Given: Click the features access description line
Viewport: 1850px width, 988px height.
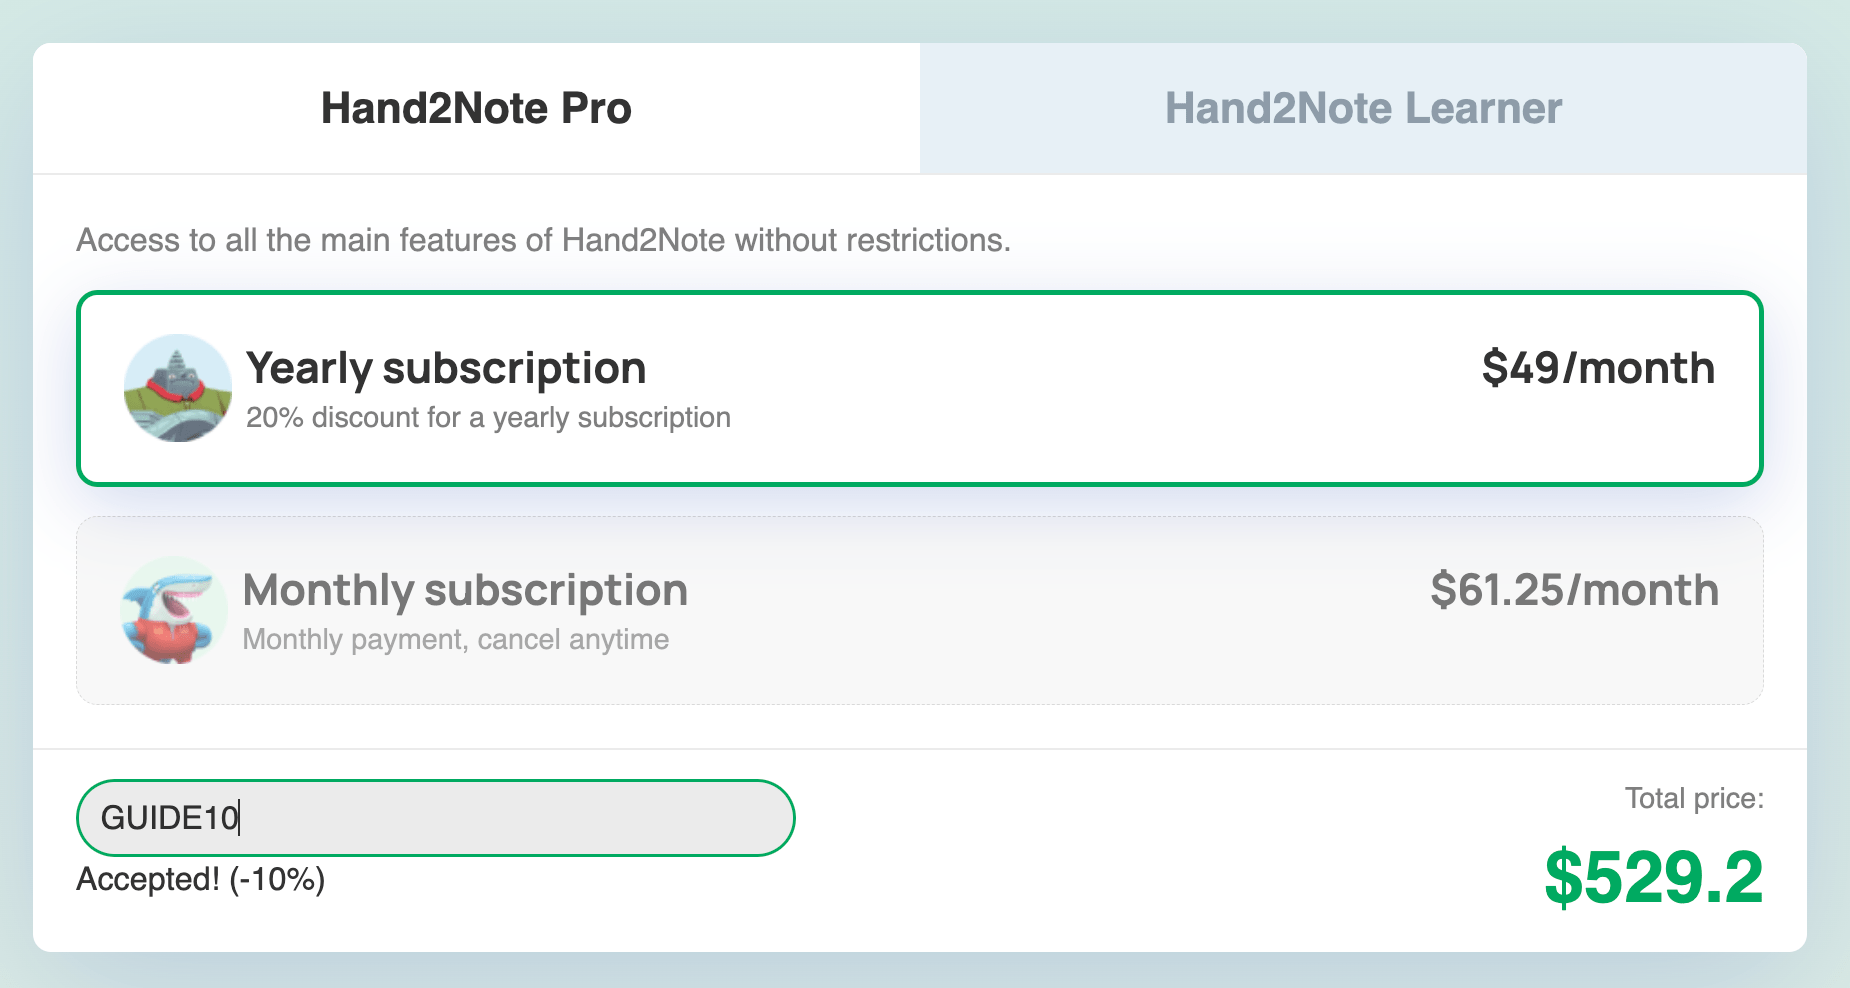Looking at the screenshot, I should coord(544,240).
